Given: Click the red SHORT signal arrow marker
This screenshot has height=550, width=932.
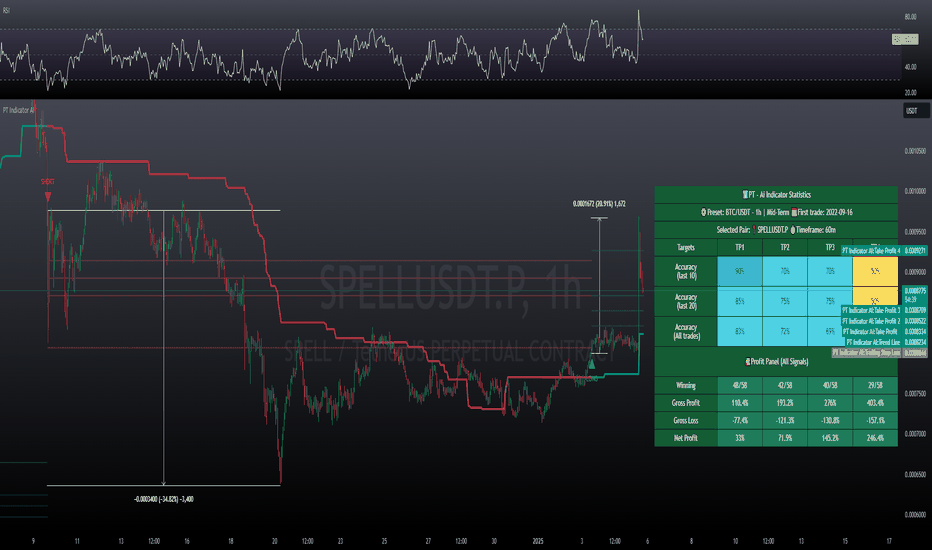Looking at the screenshot, I should coord(48,196).
